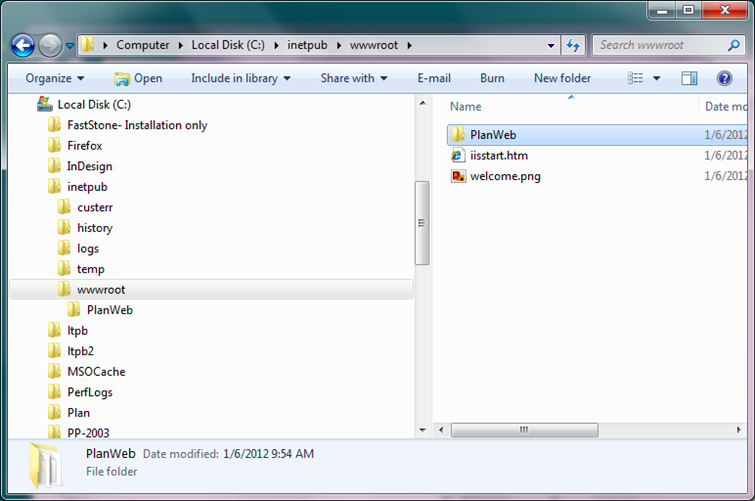This screenshot has height=501, width=755.
Task: Select Local Disk (C:) breadcrumb segment
Action: (x=228, y=45)
